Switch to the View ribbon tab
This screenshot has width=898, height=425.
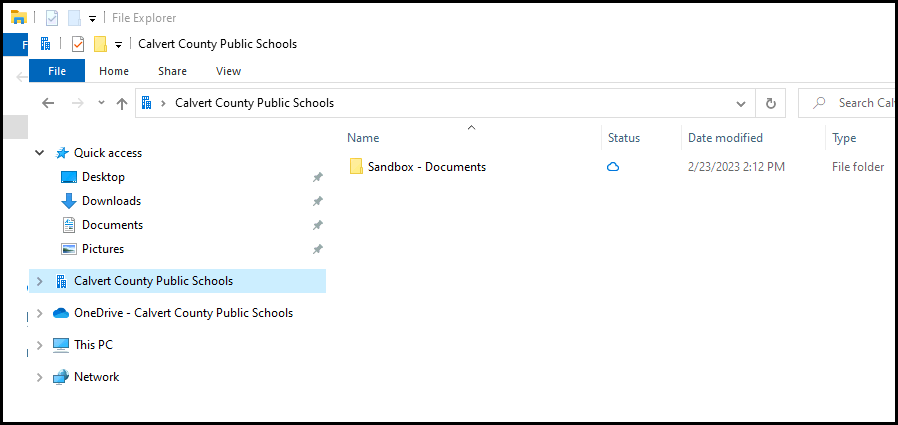point(229,71)
